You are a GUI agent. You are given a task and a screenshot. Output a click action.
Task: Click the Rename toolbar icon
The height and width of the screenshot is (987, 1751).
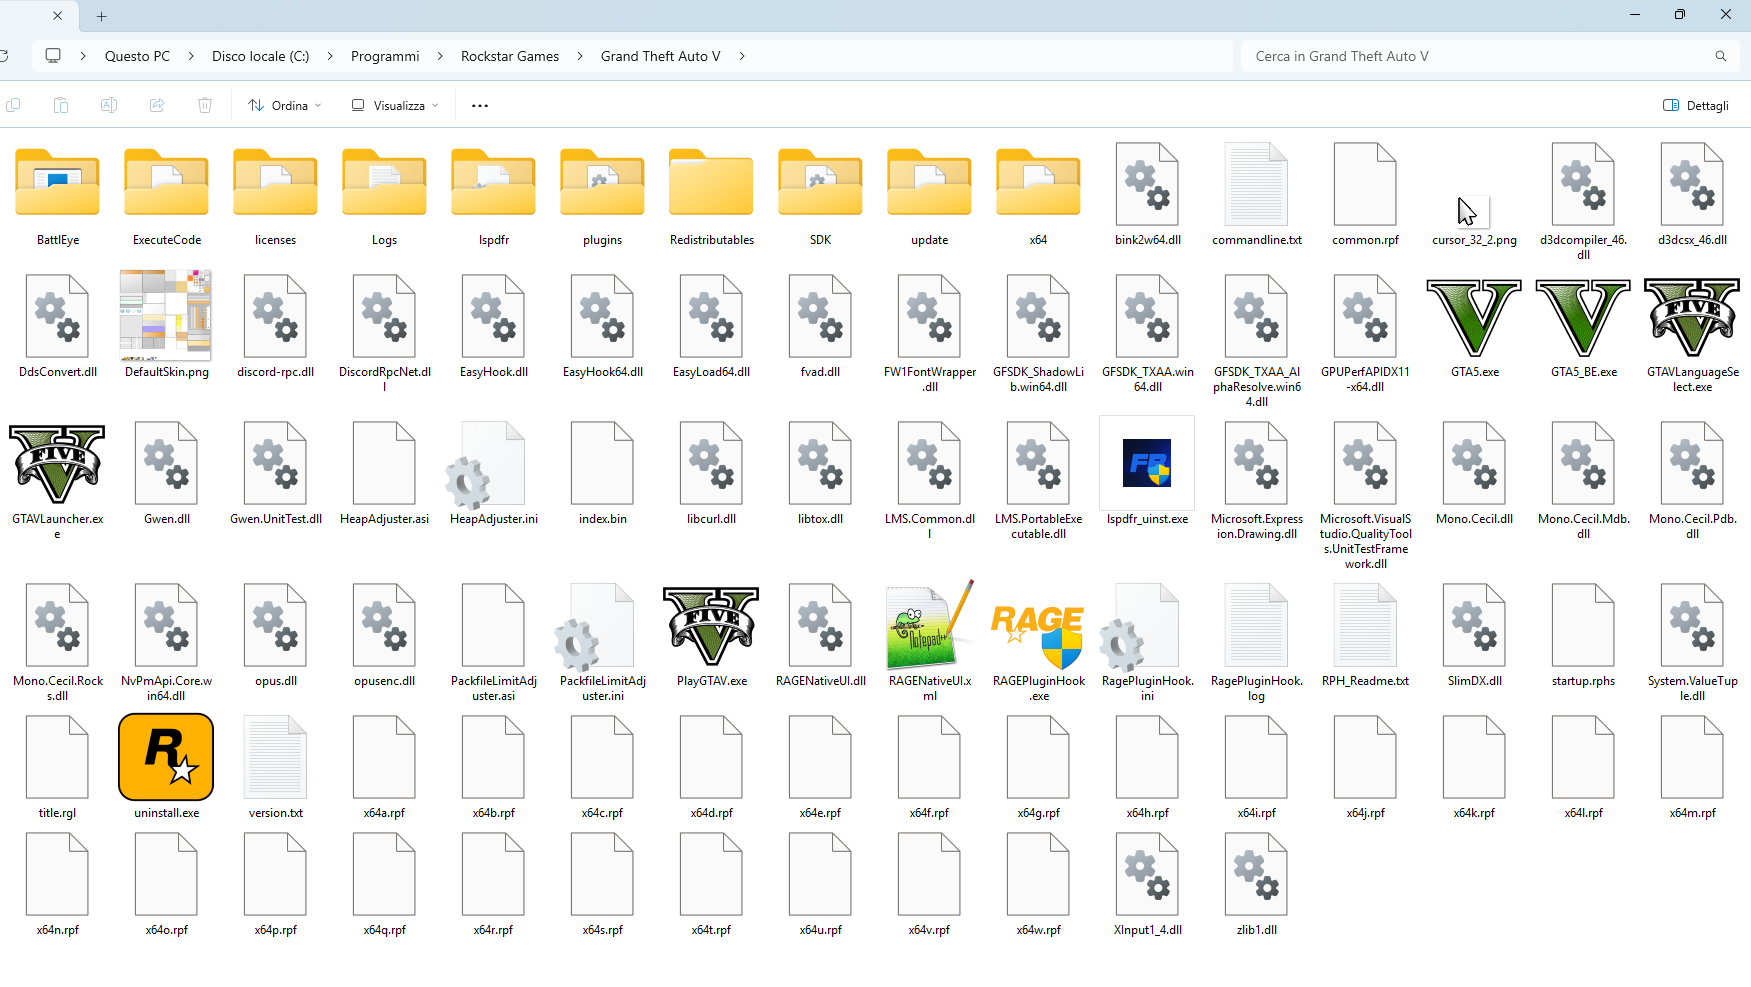(109, 105)
